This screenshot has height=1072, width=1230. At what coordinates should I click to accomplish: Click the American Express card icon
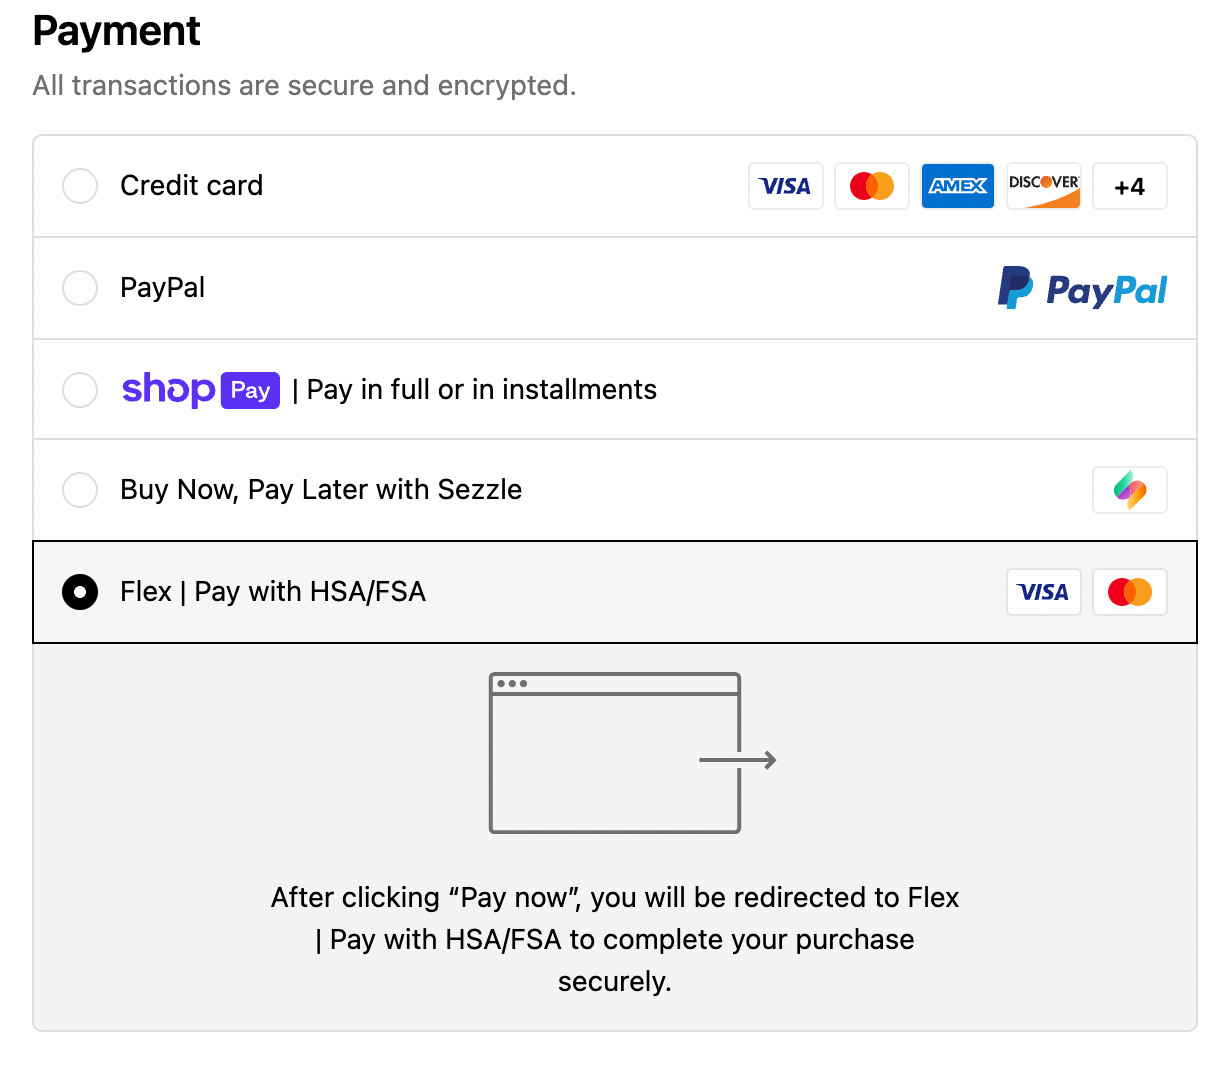957,186
